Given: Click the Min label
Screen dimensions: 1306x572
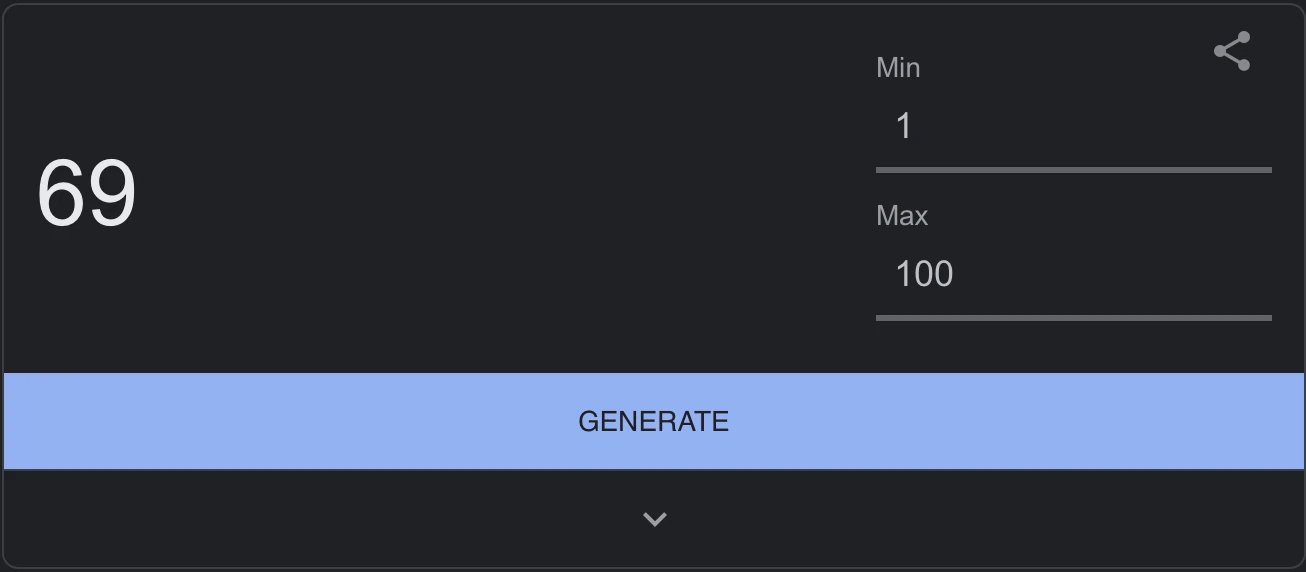Looking at the screenshot, I should pos(898,68).
